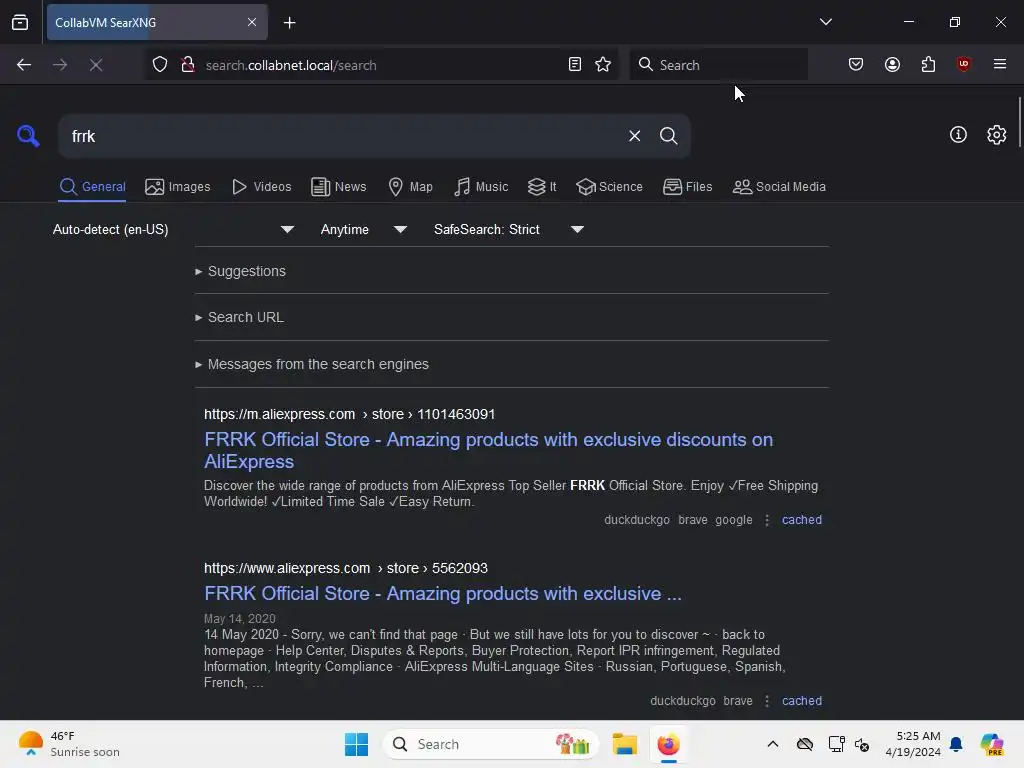
Task: Switch to Files category
Action: 687,187
